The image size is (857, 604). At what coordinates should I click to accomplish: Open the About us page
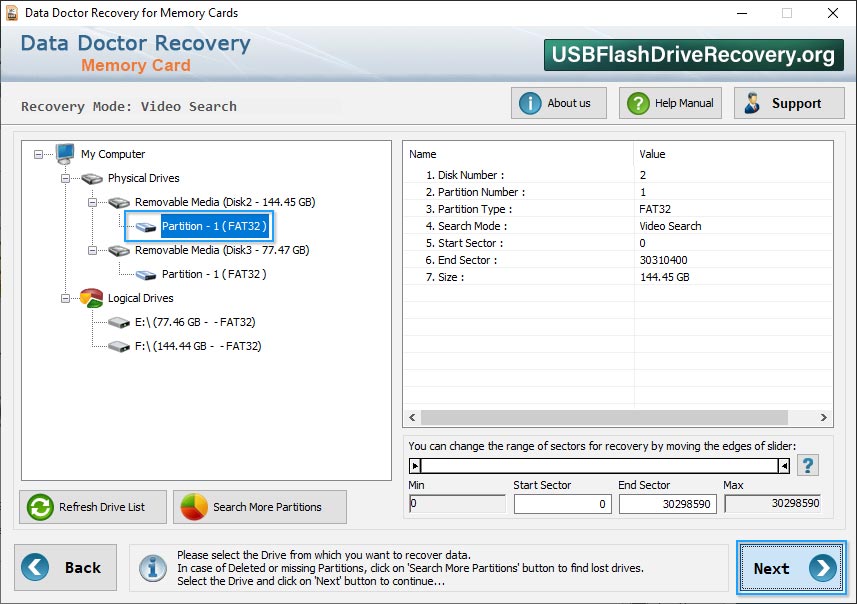click(559, 103)
